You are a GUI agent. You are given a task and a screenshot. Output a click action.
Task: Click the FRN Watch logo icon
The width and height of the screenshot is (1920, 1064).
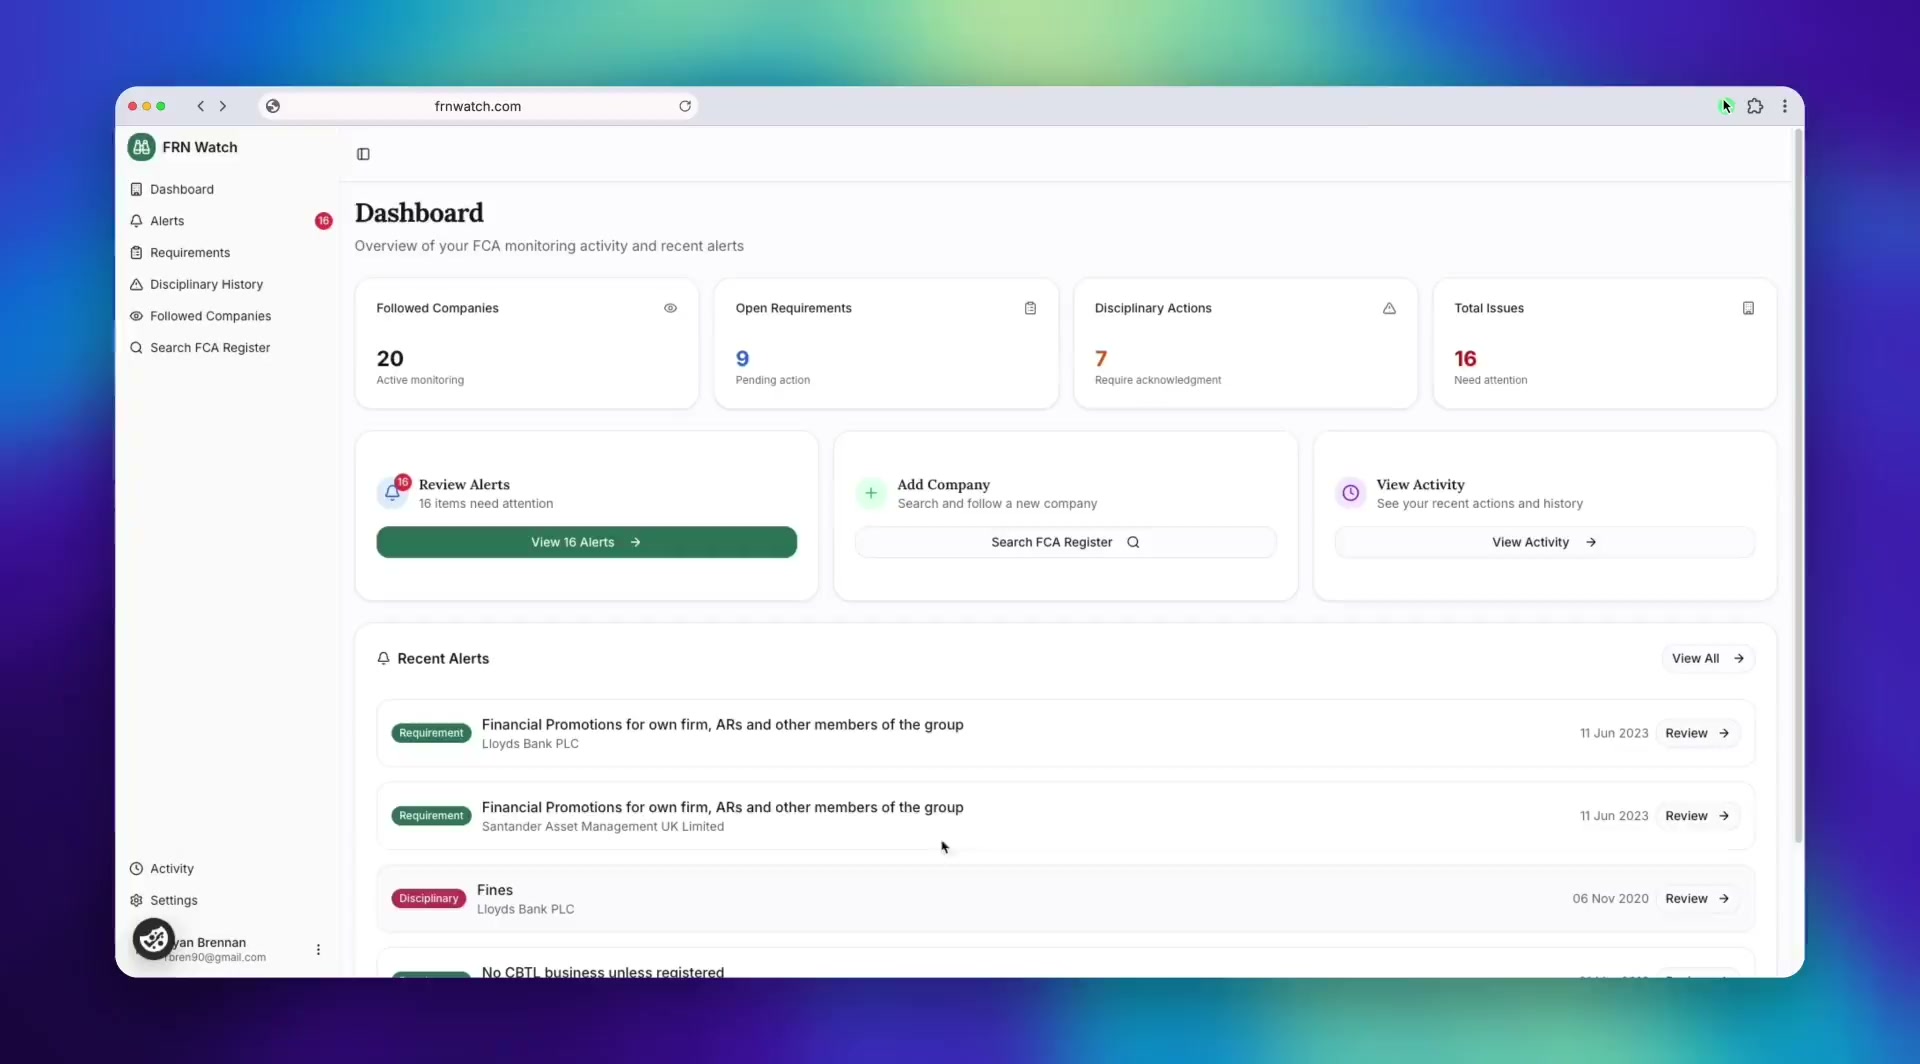coord(141,146)
